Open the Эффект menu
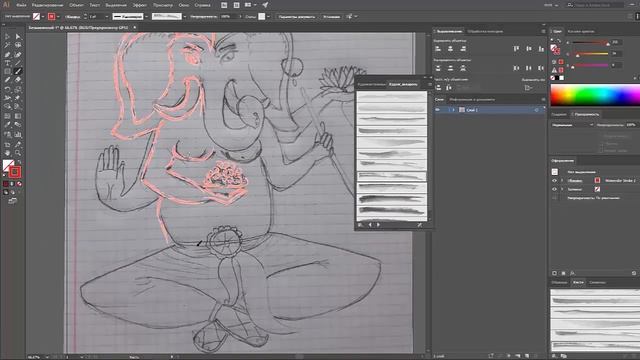The width and height of the screenshot is (640, 360). point(140,5)
